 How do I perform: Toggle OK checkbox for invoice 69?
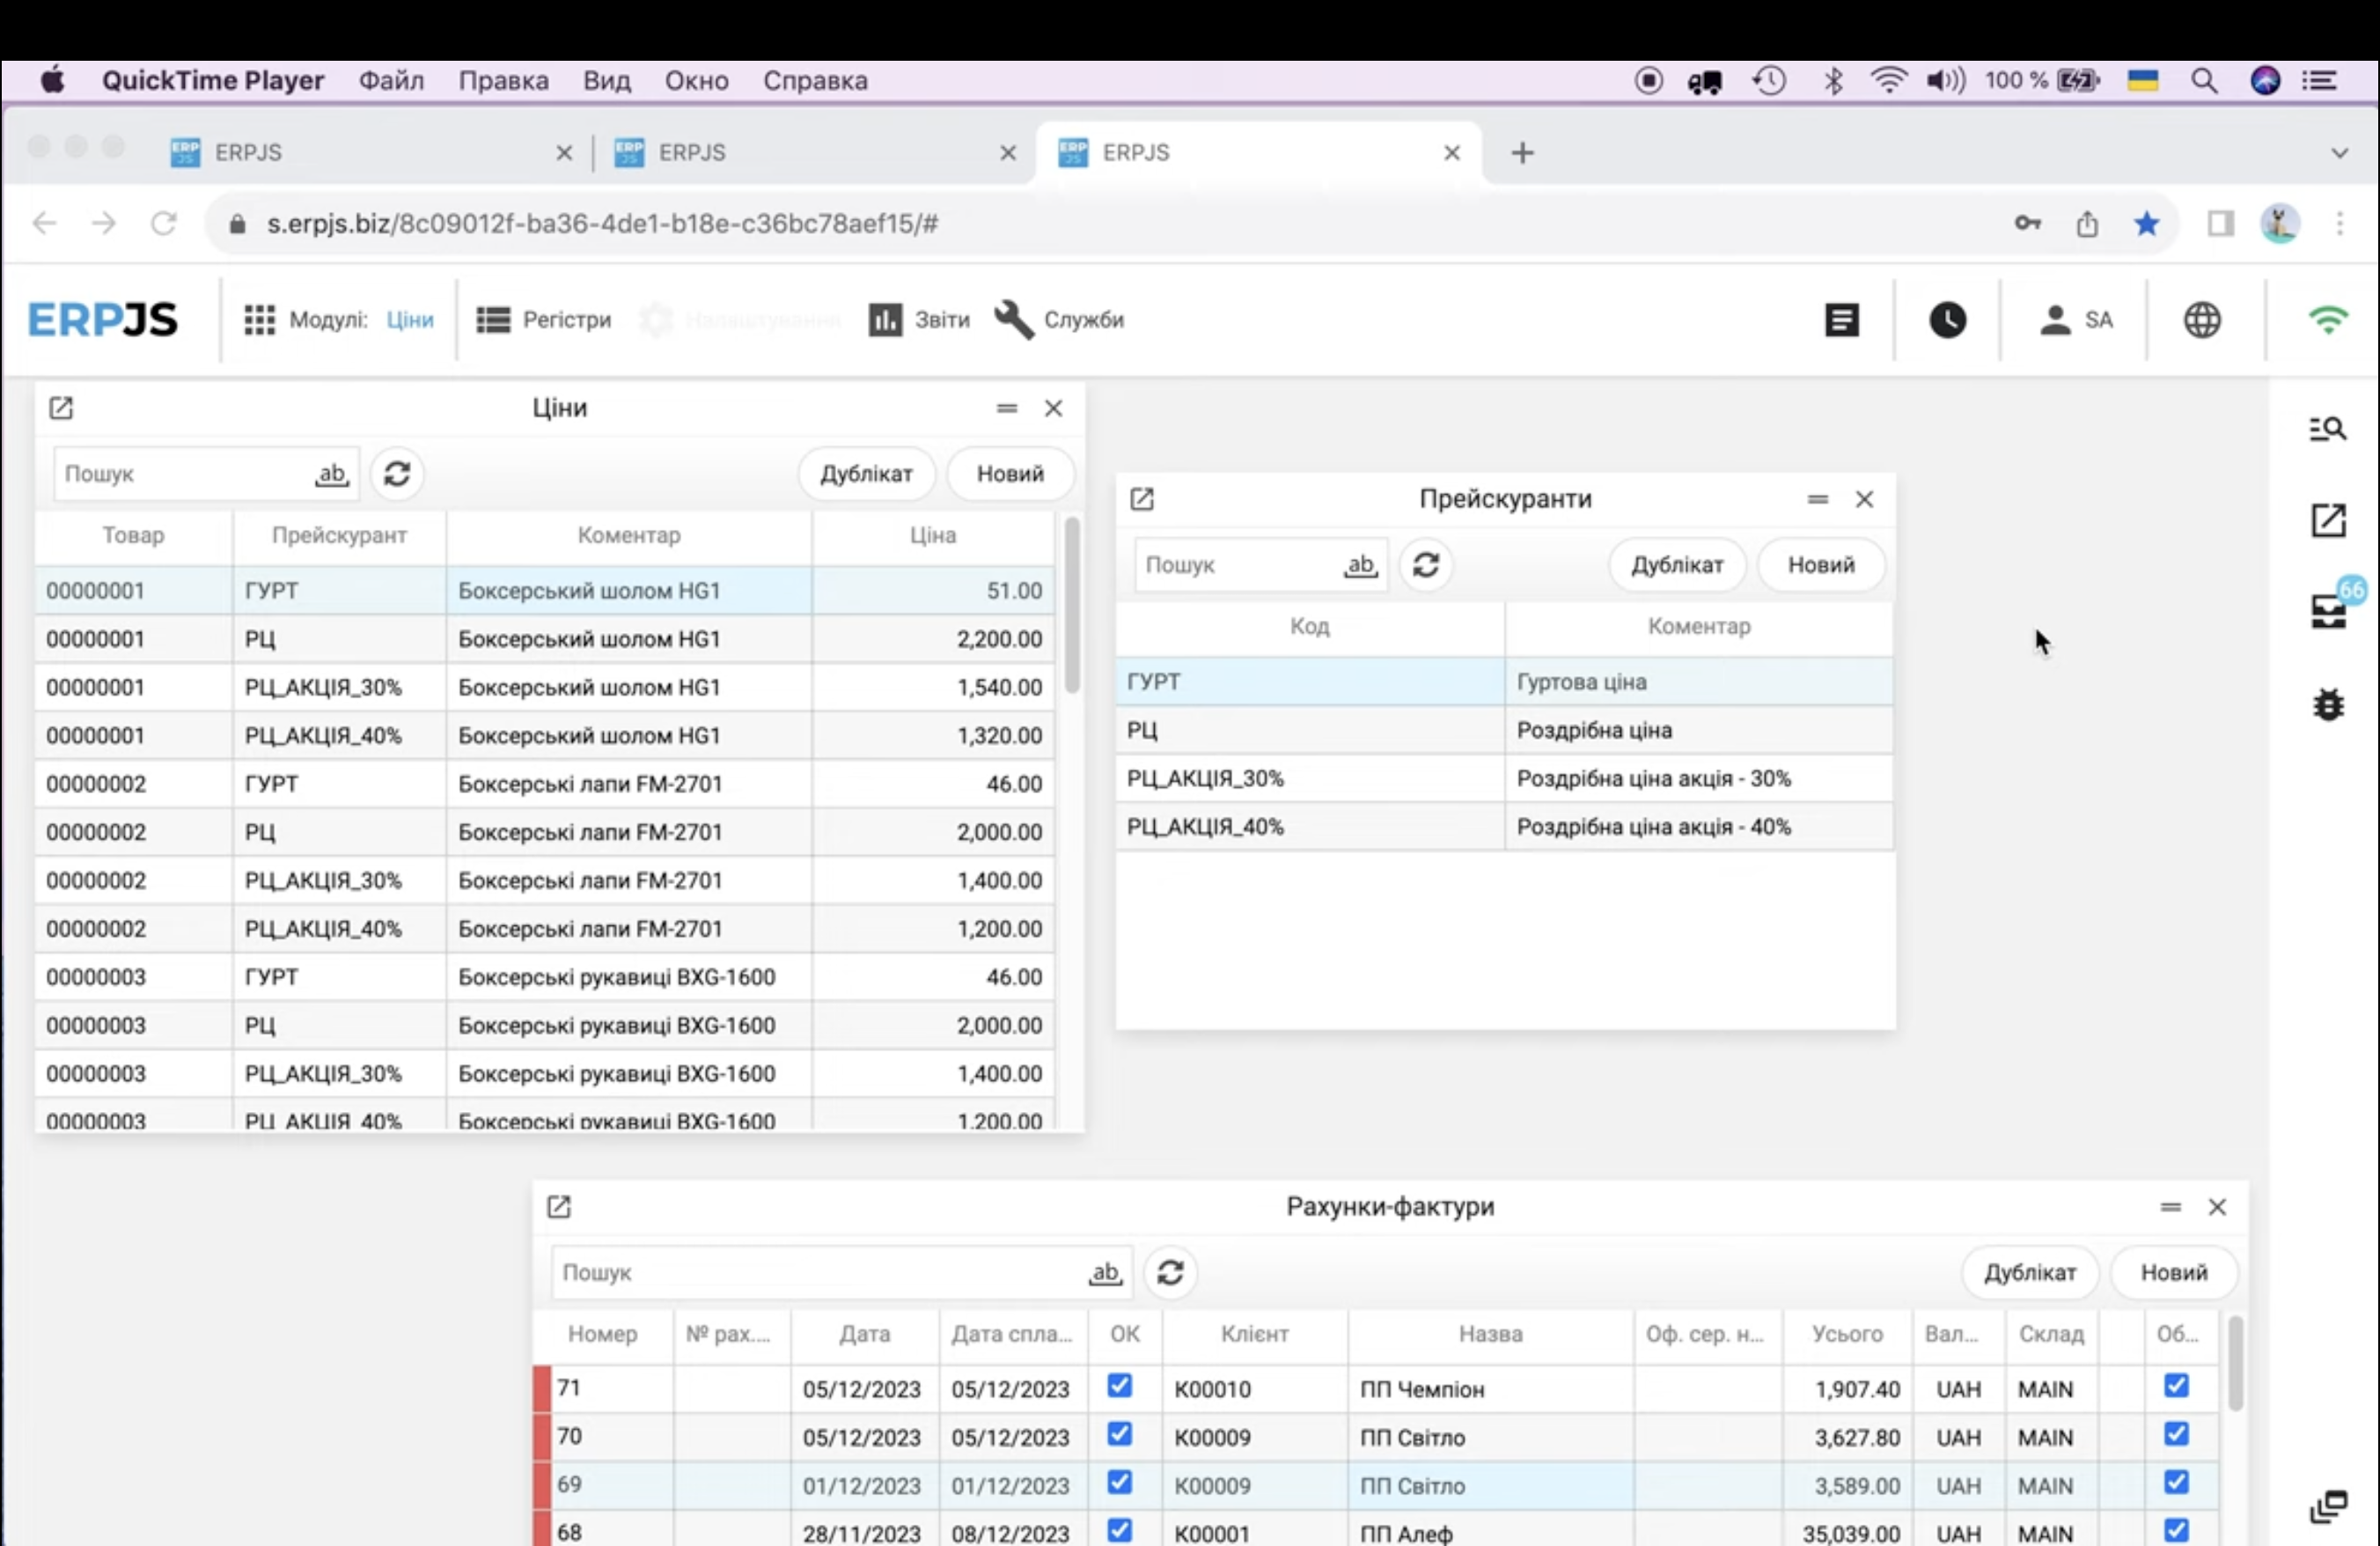[1120, 1483]
